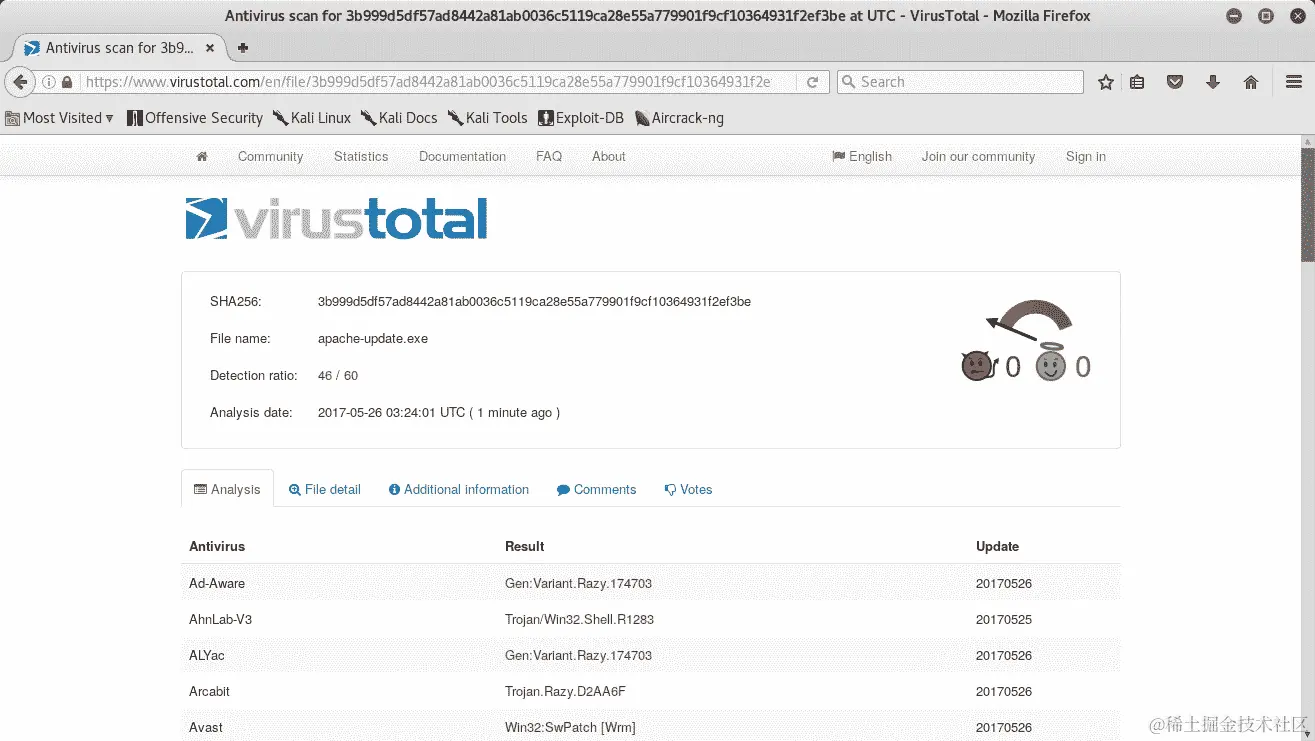The image size is (1315, 741).
Task: Click the Ad-Aware antivirus row name
Action: pyautogui.click(x=217, y=583)
